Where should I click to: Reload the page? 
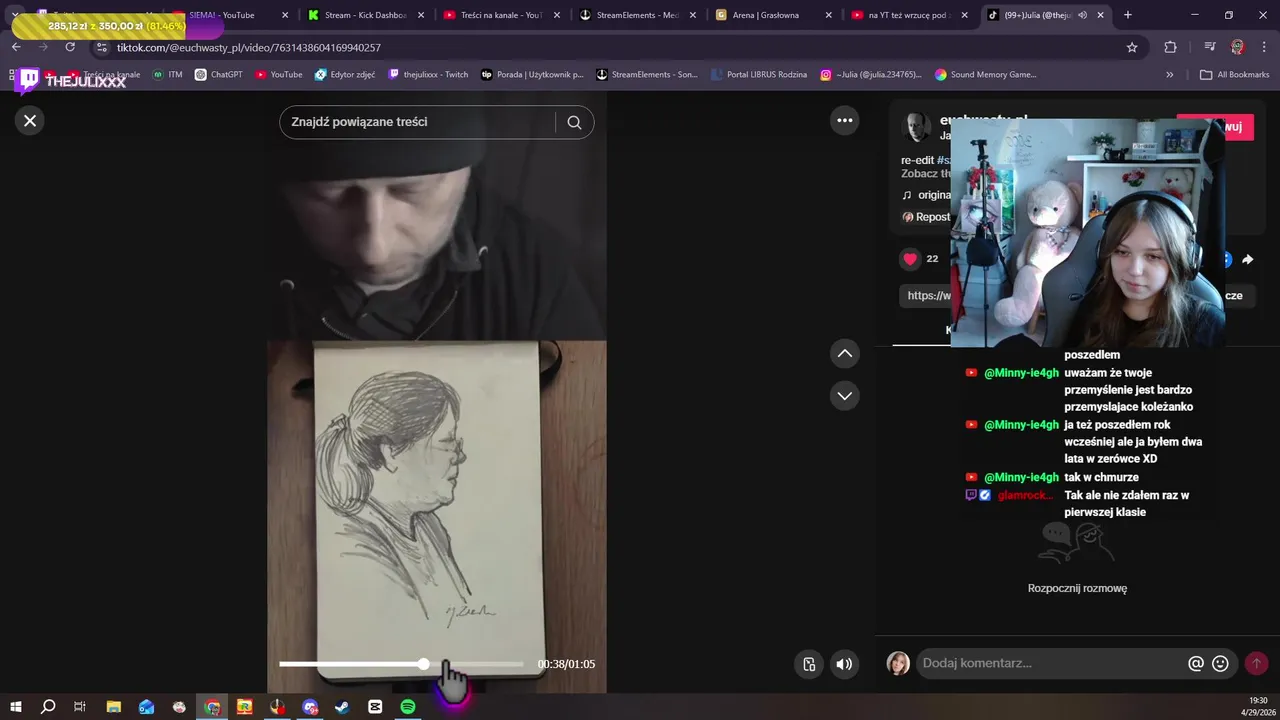tap(70, 47)
